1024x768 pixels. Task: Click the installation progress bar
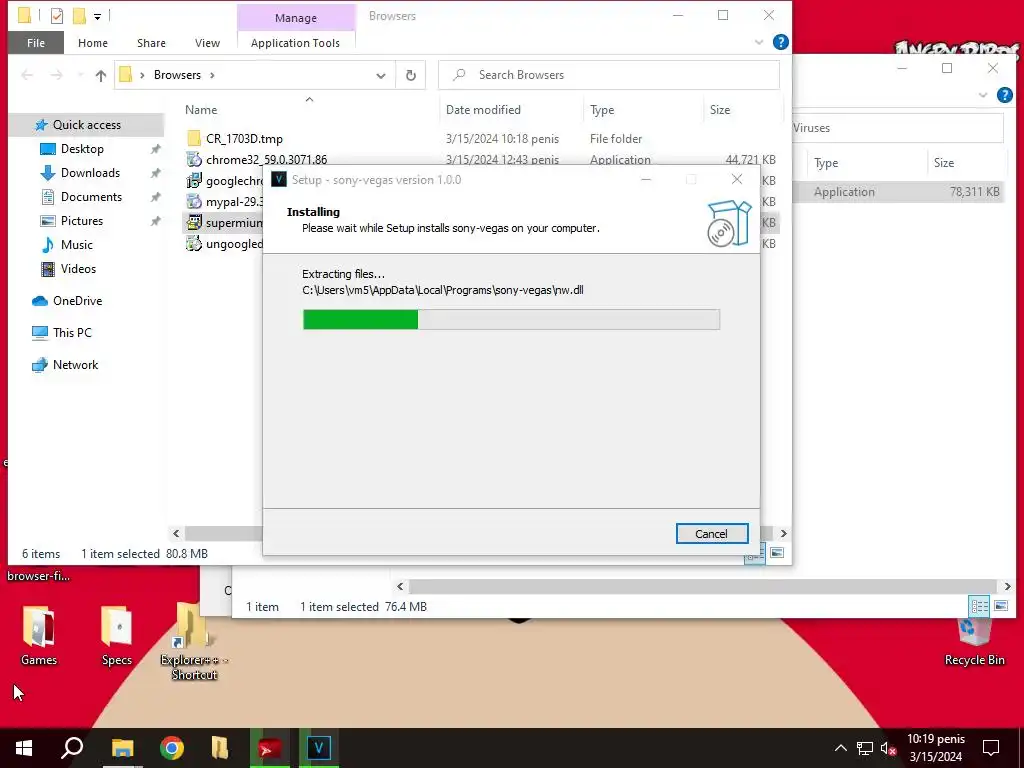511,319
